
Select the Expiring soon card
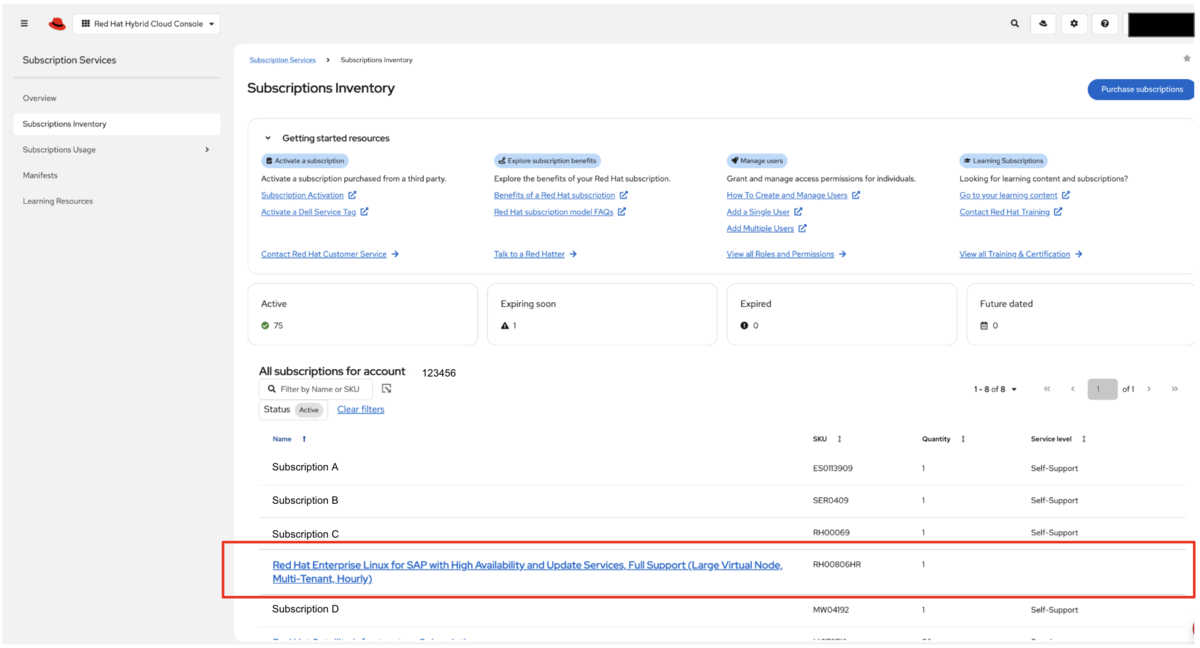click(602, 314)
